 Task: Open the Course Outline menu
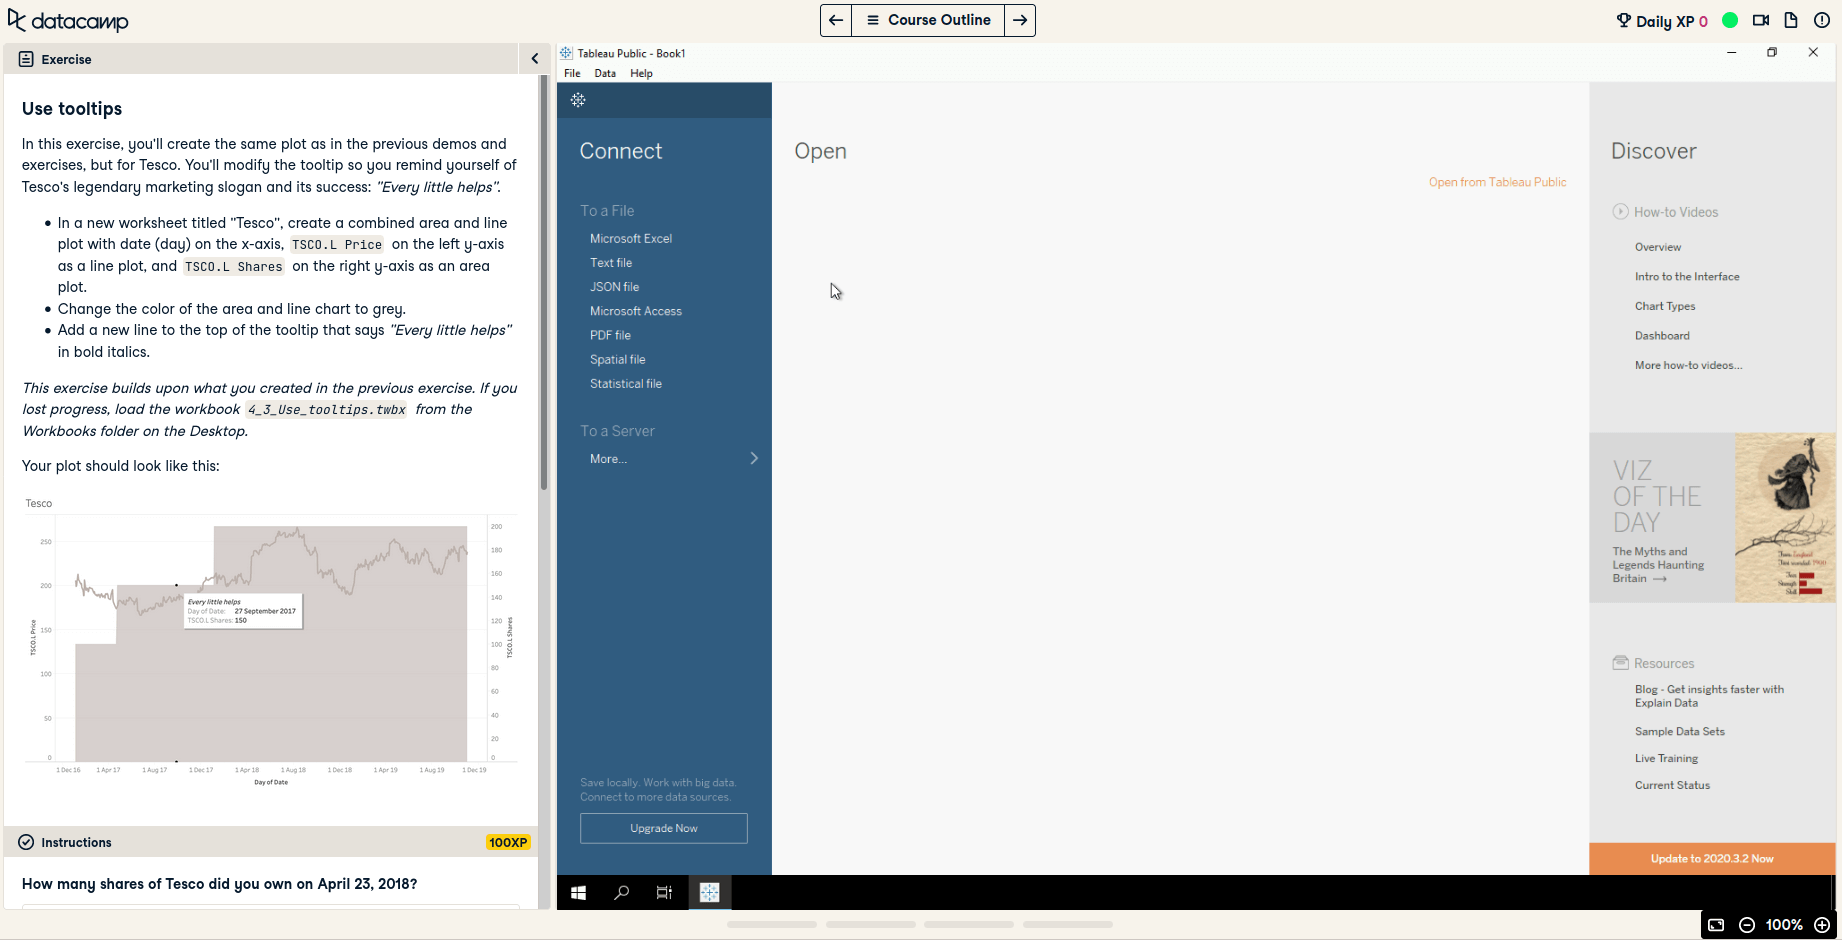(x=928, y=20)
